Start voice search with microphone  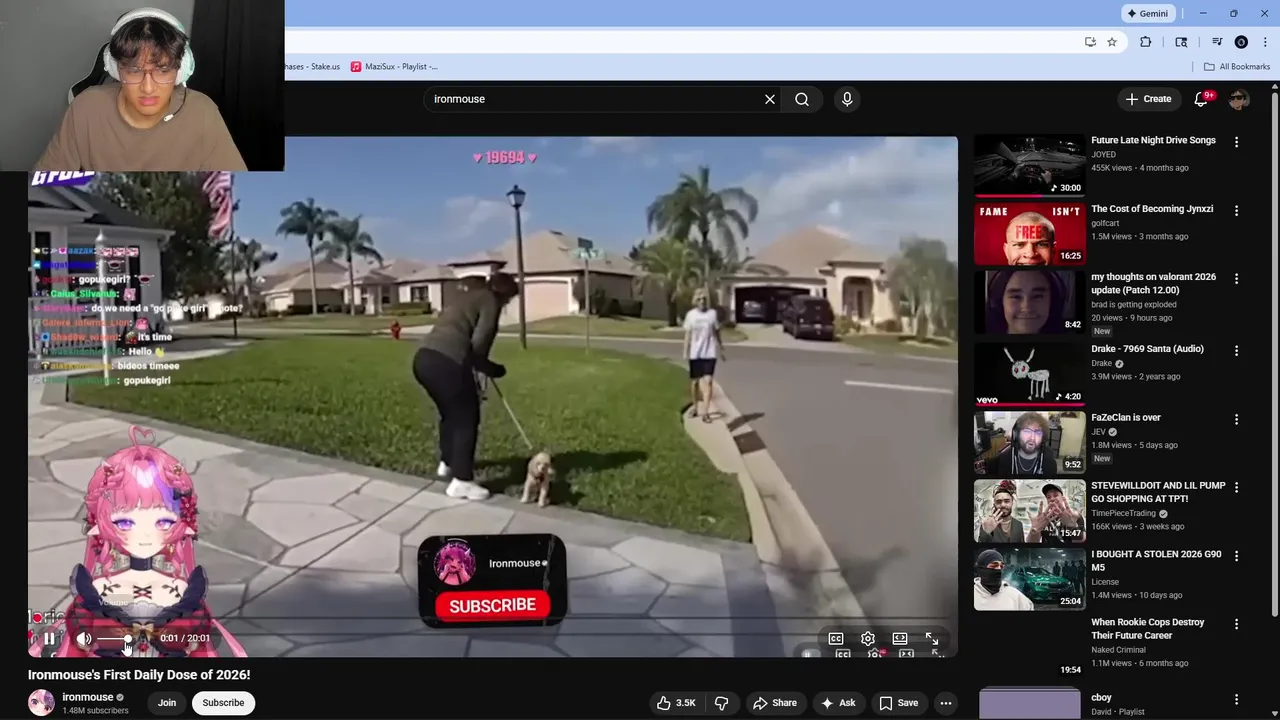[x=847, y=99]
